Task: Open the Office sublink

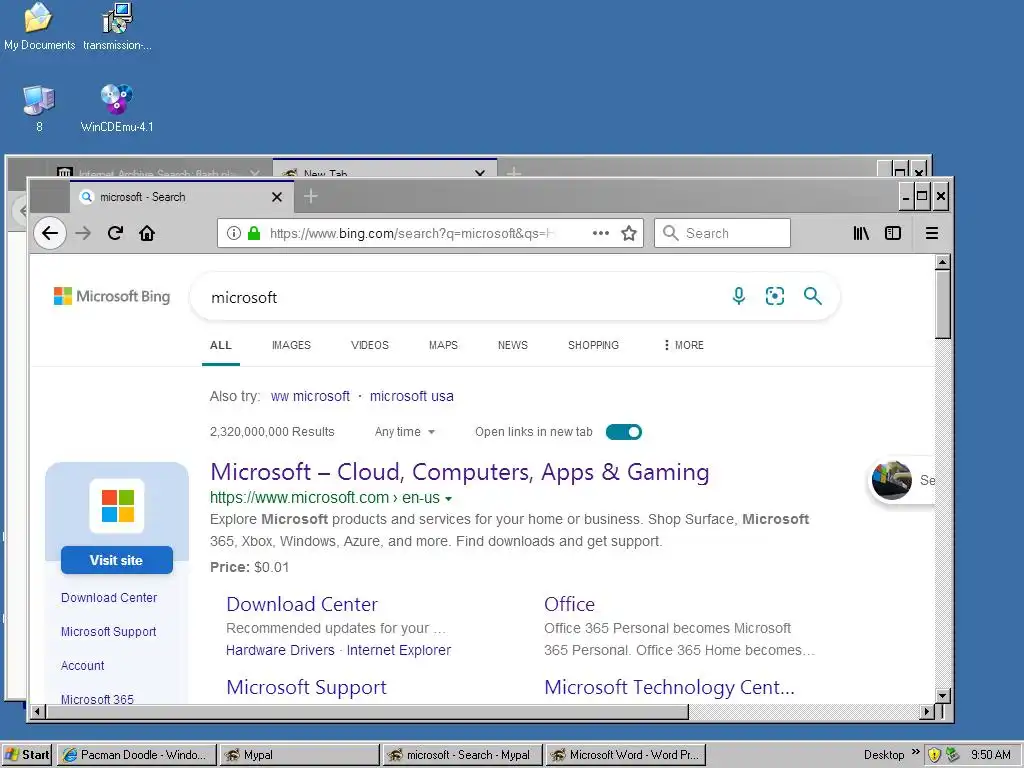Action: click(x=569, y=604)
